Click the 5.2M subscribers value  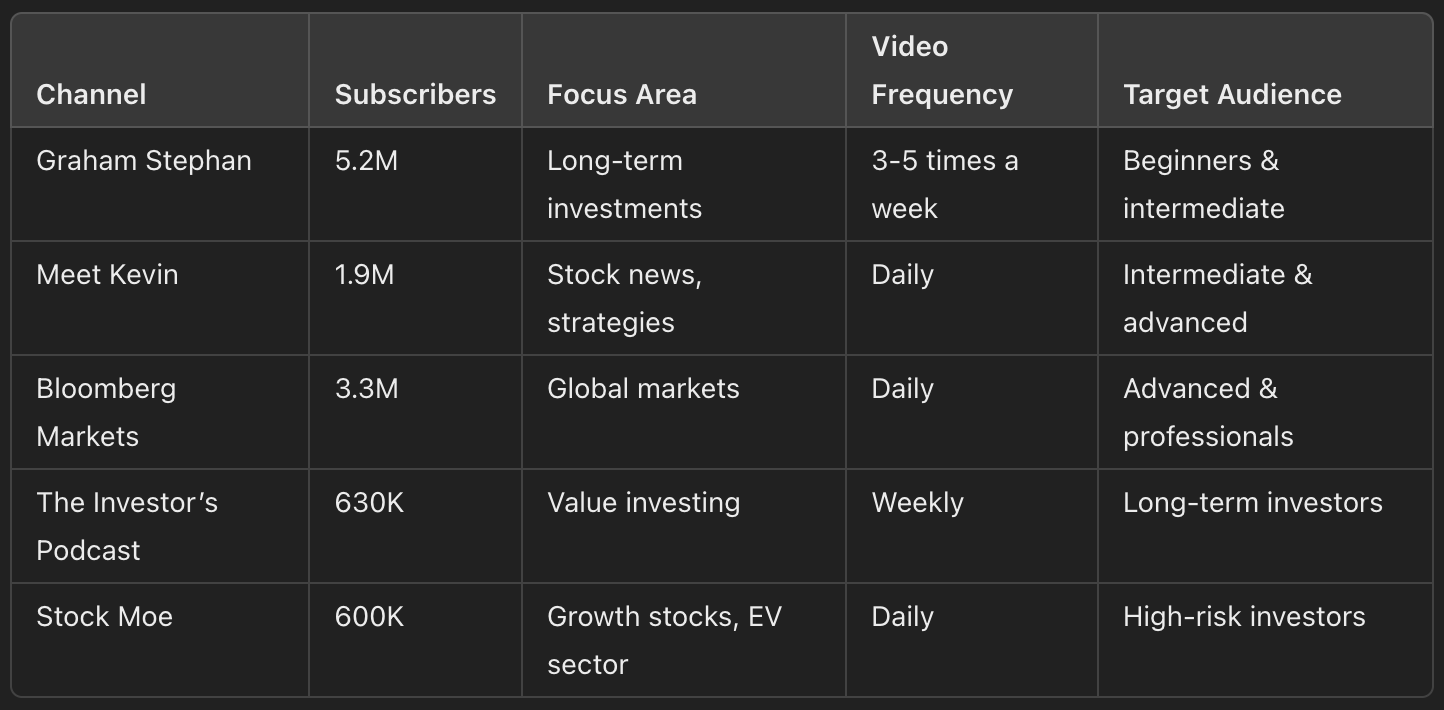pyautogui.click(x=366, y=160)
